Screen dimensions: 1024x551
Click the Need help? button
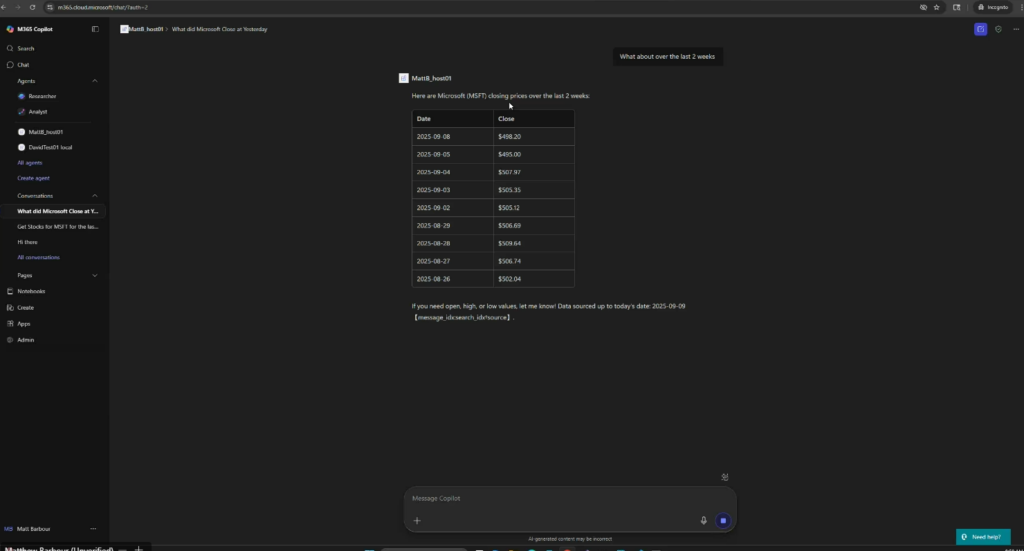983,537
